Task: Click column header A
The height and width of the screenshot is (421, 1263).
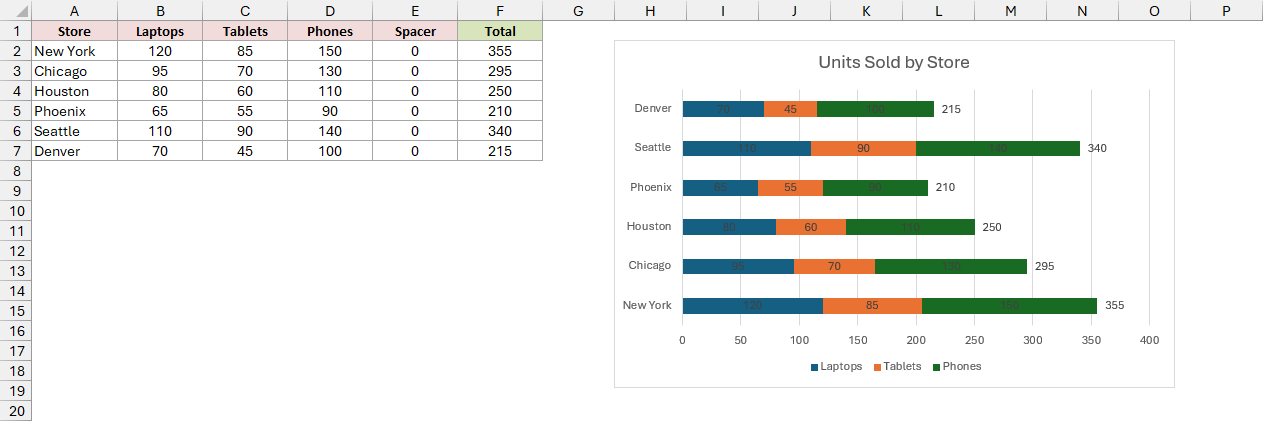Action: click(x=74, y=10)
